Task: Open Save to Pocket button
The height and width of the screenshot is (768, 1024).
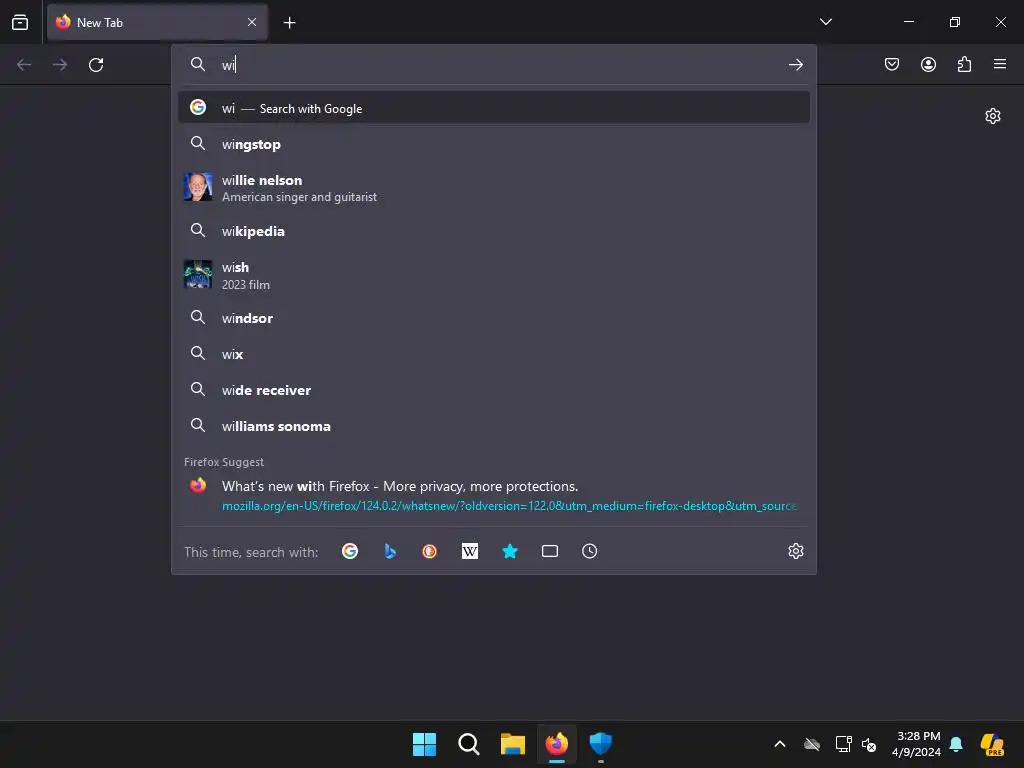Action: 892,64
